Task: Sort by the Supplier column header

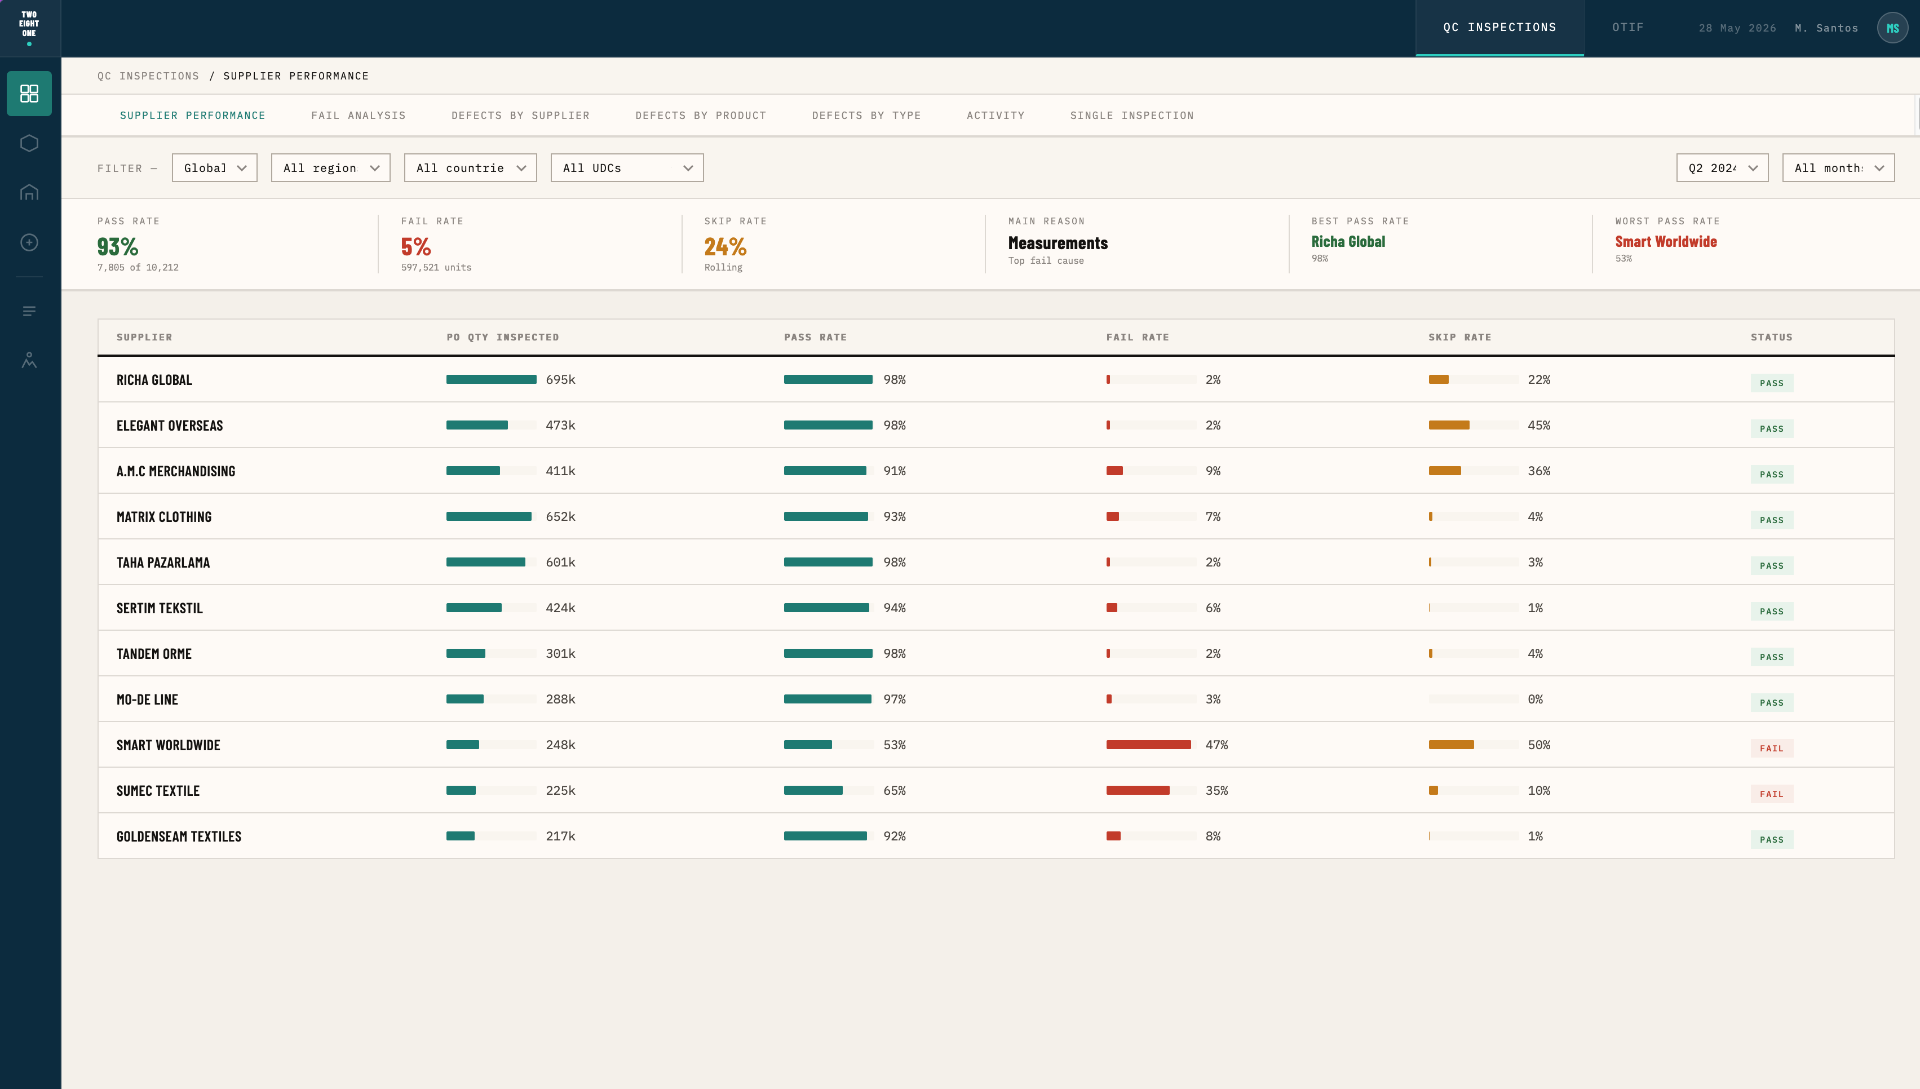Action: [x=144, y=338]
